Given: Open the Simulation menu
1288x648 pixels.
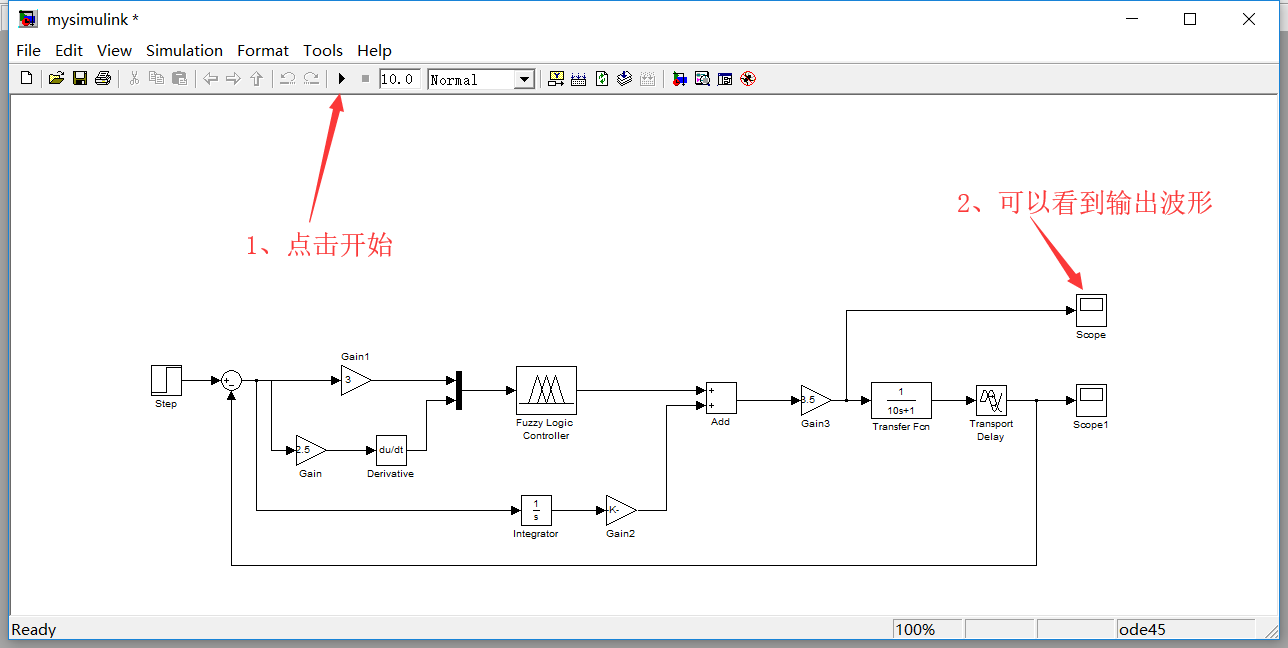Looking at the screenshot, I should coord(184,50).
